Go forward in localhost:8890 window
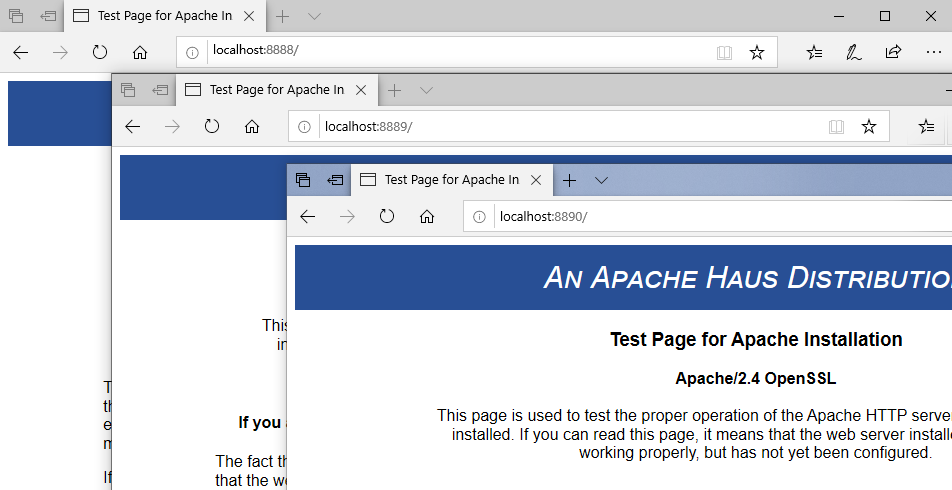The image size is (952, 490). (347, 216)
